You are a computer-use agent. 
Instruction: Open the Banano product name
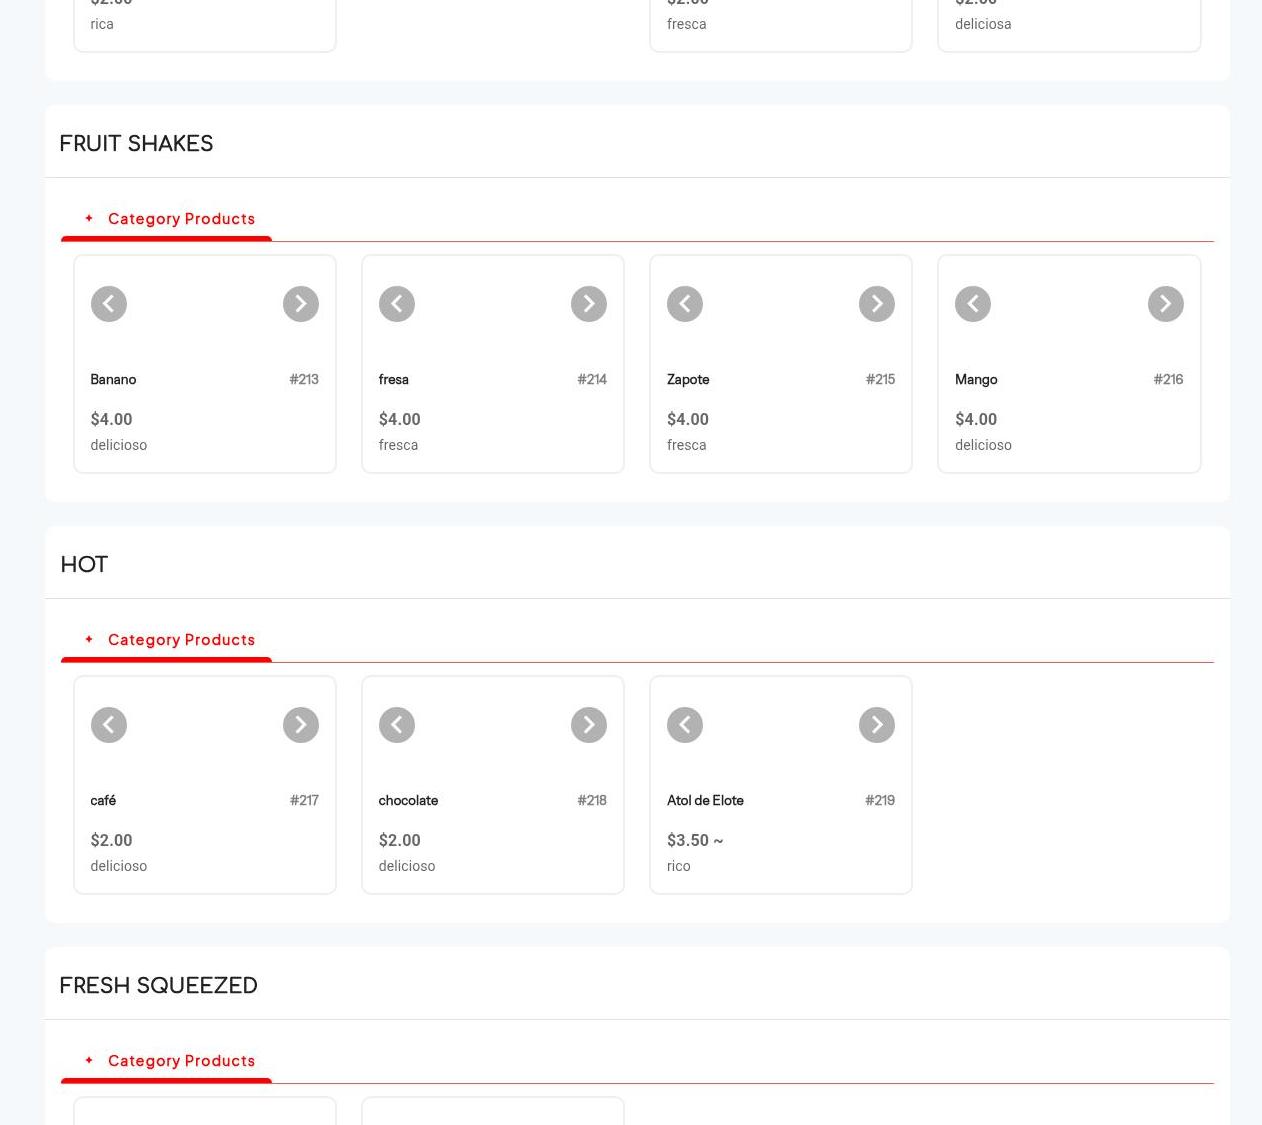coord(113,379)
